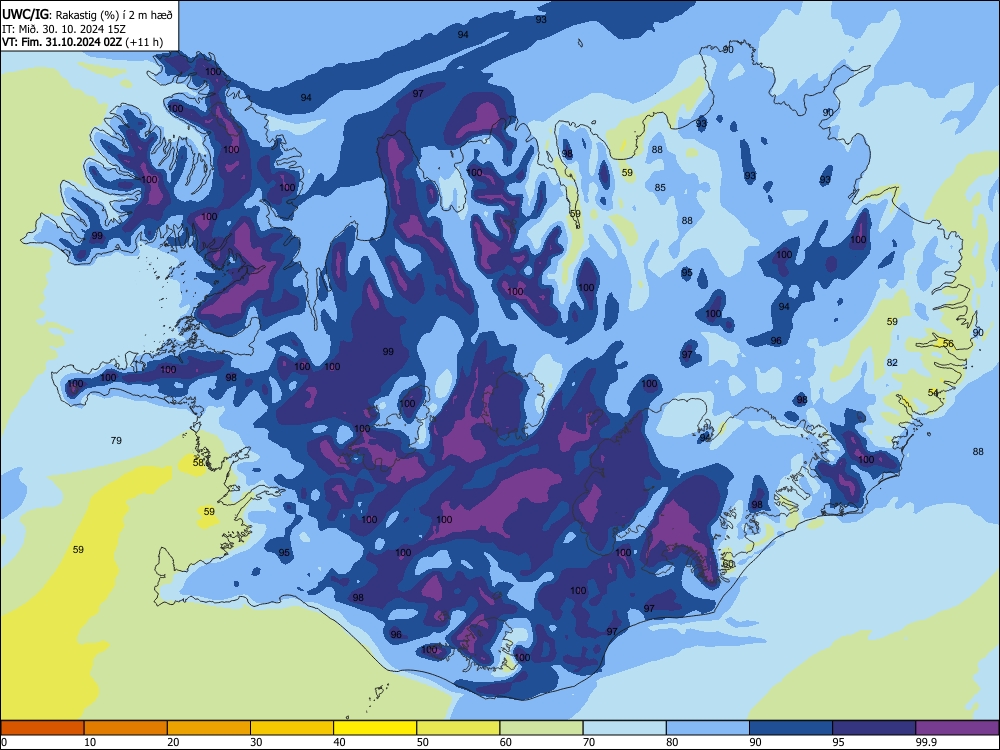This screenshot has width=1000, height=750.
Task: Click the bright yellow 40–50 legend swatch
Action: click(375, 728)
